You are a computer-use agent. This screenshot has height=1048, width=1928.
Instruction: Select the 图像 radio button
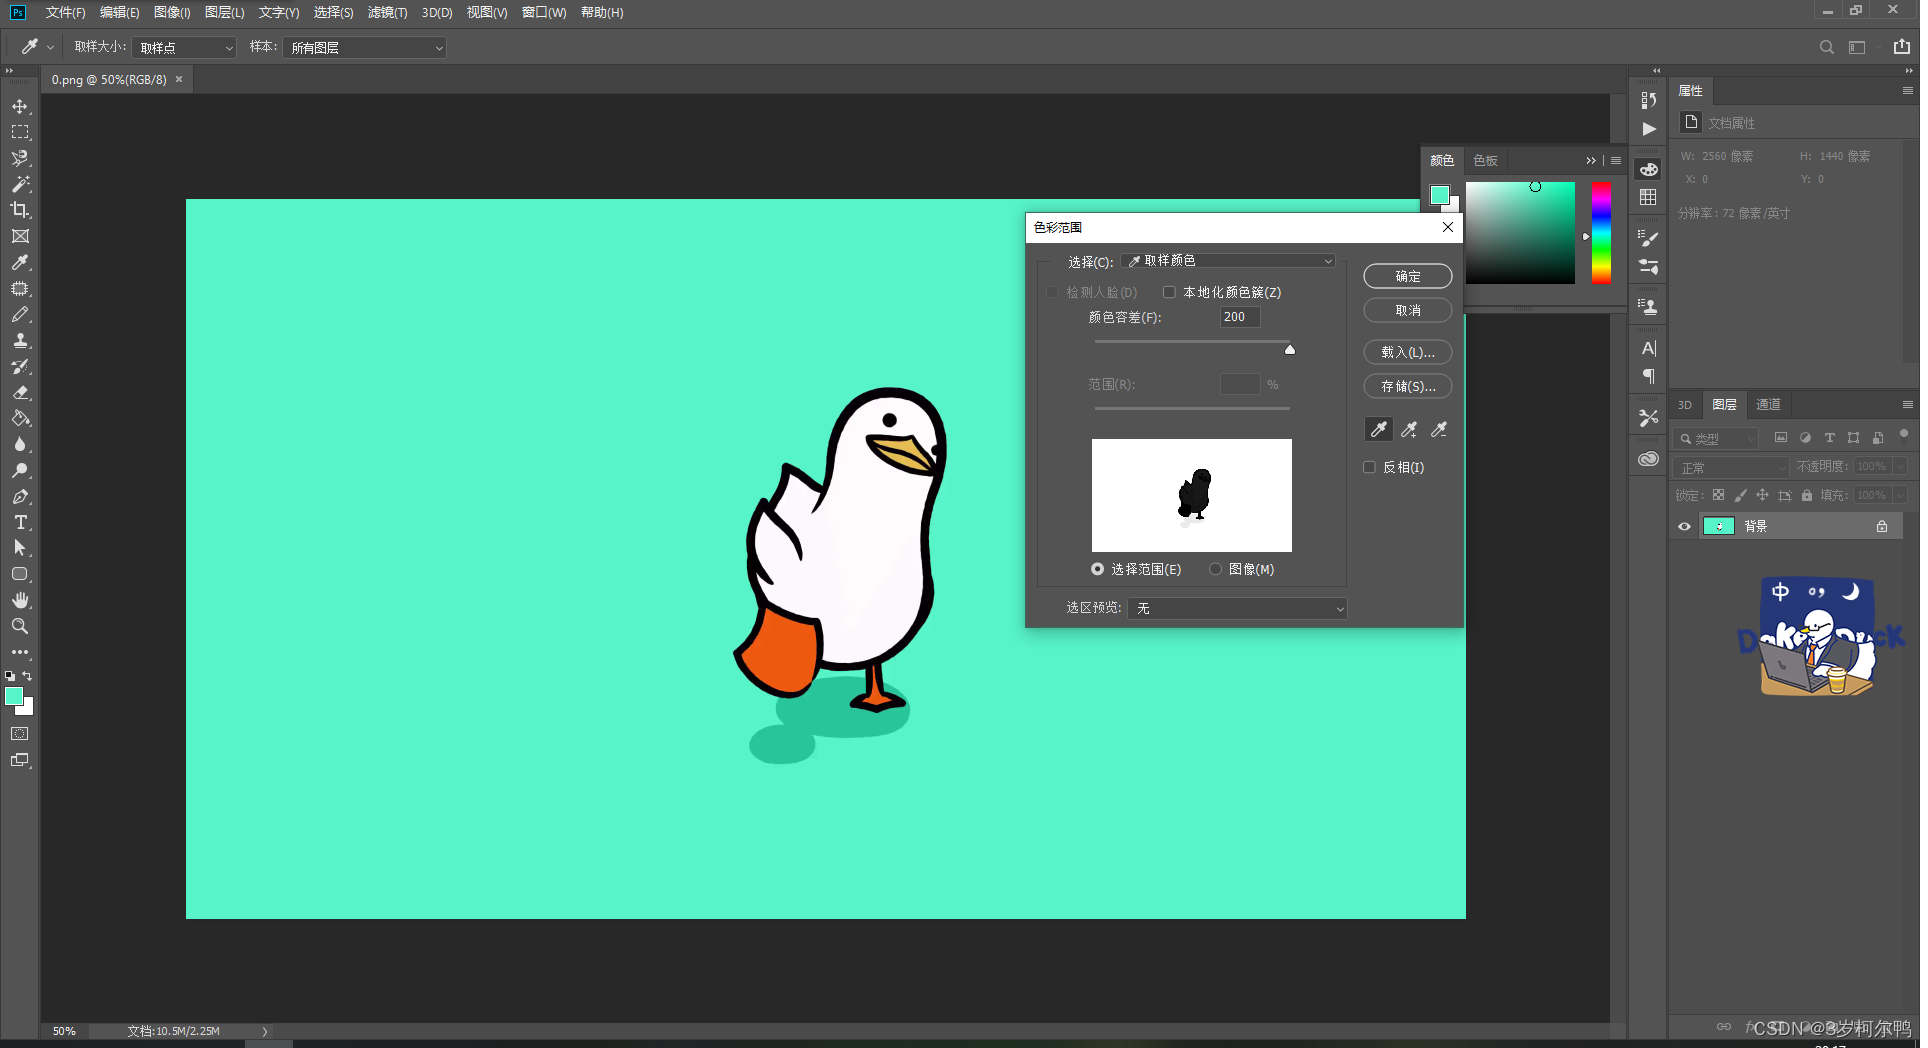click(x=1216, y=569)
